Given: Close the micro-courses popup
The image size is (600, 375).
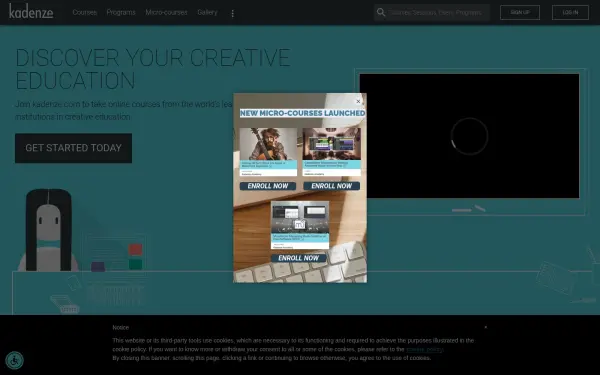Looking at the screenshot, I should click(358, 101).
